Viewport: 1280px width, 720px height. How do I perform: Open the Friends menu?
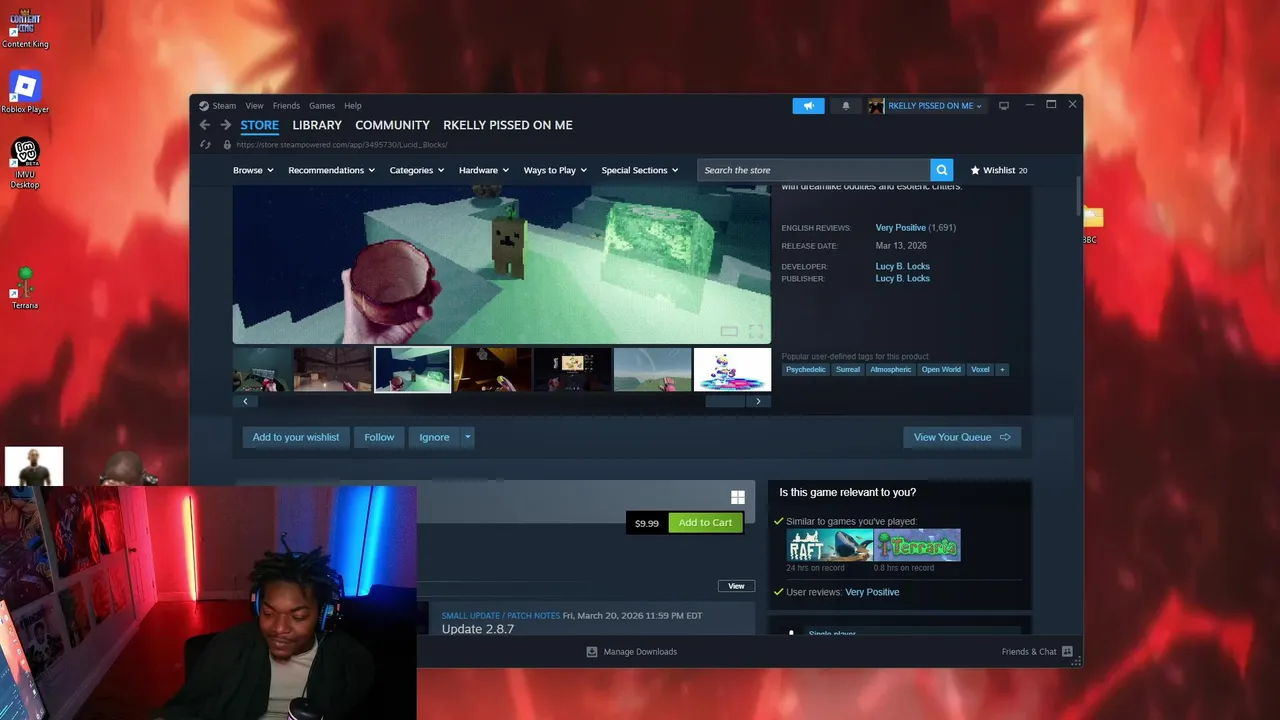[286, 106]
